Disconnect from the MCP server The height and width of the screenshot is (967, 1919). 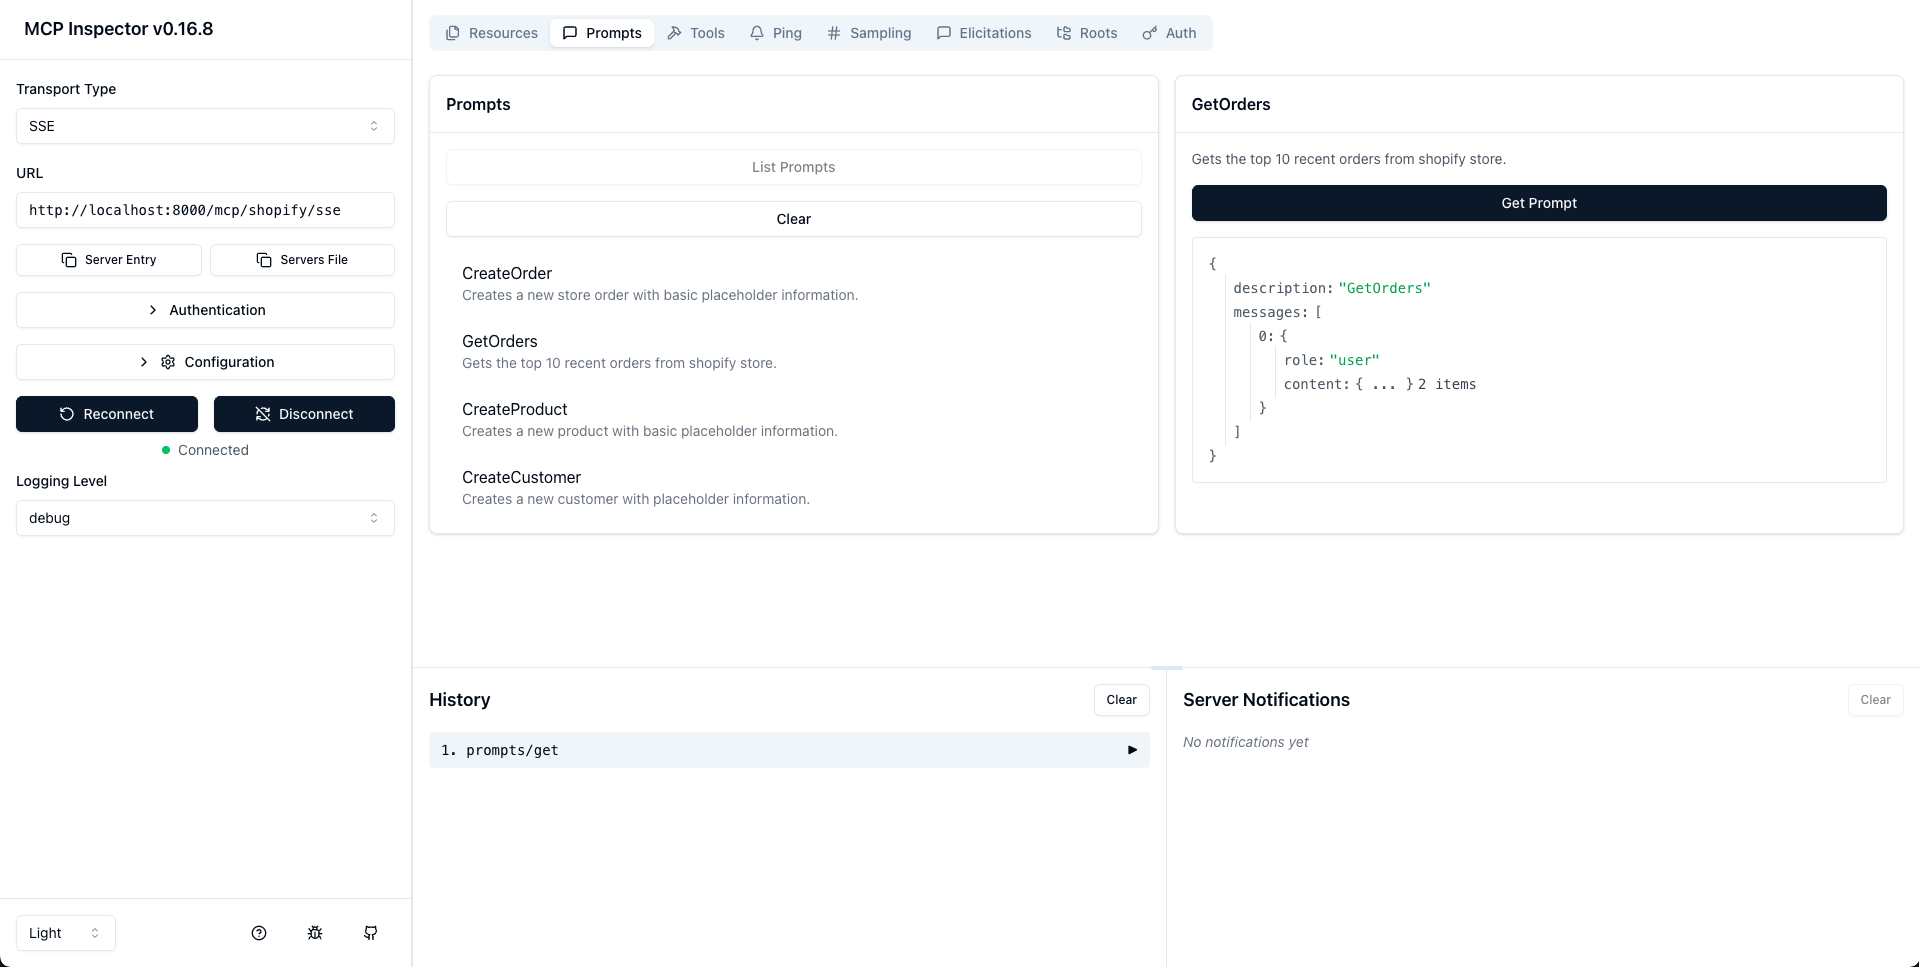click(x=304, y=414)
